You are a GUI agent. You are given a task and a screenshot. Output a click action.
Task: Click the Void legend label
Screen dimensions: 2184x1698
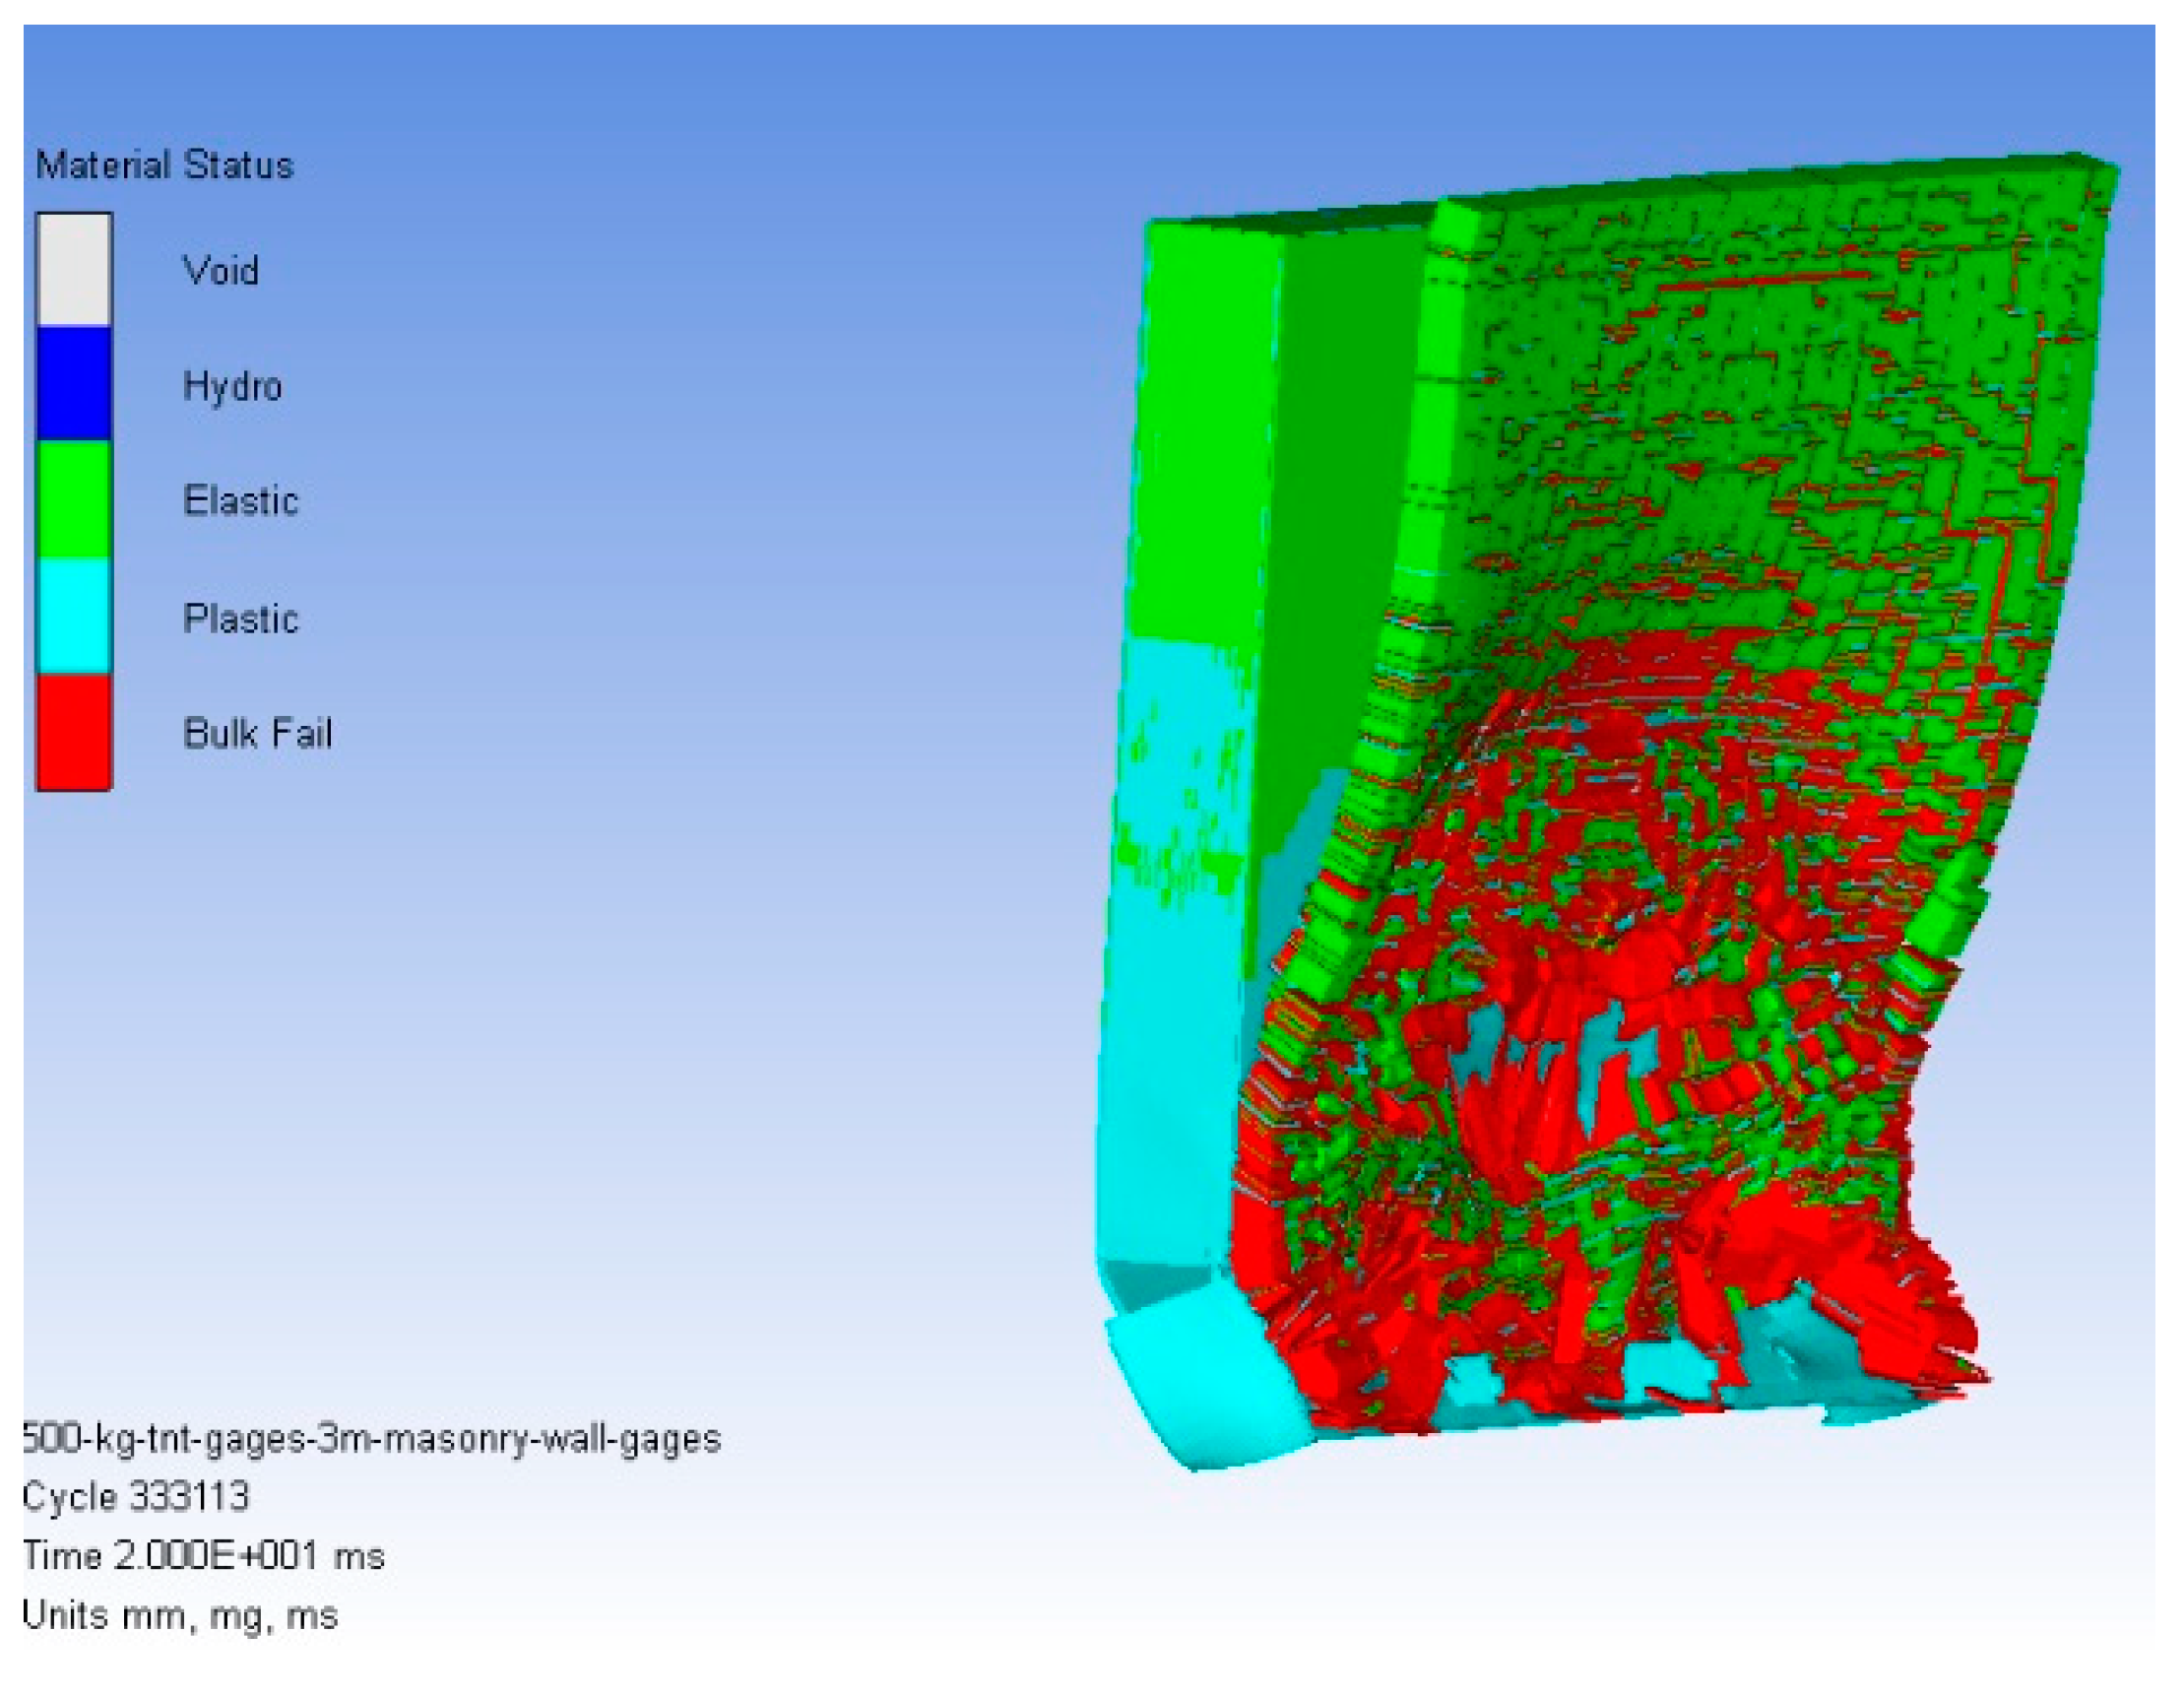220,270
